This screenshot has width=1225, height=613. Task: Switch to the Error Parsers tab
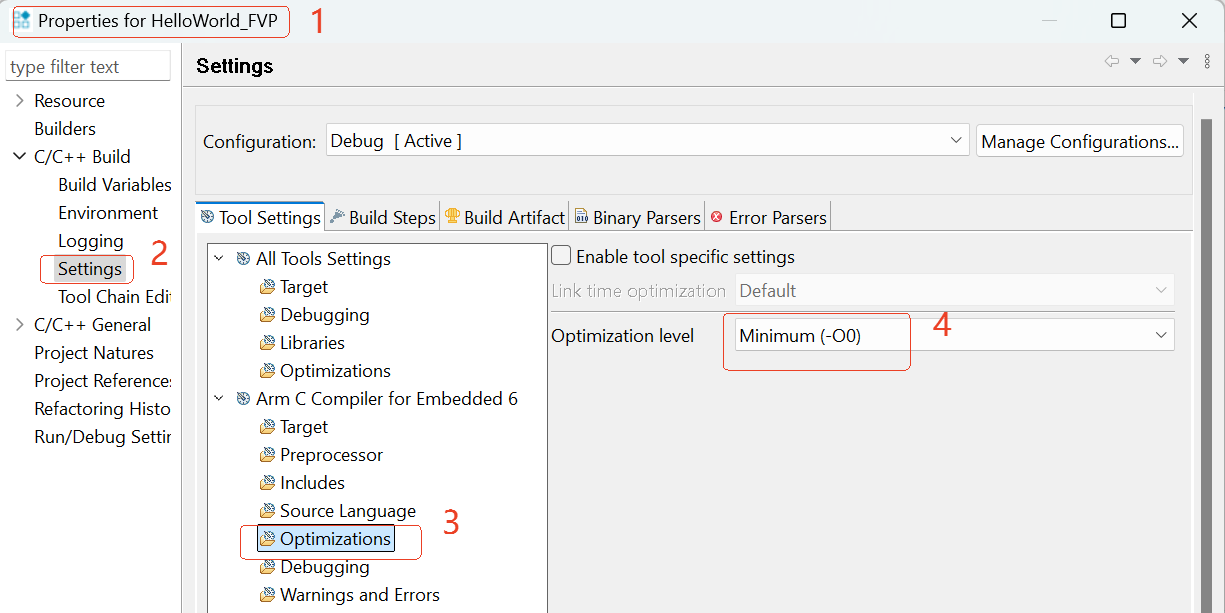[768, 217]
